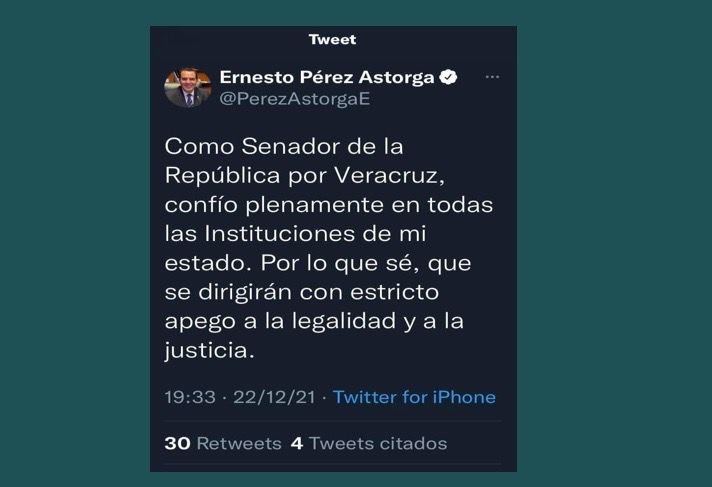
Task: Click the word legalidad in tweet
Action: pyautogui.click(x=344, y=321)
